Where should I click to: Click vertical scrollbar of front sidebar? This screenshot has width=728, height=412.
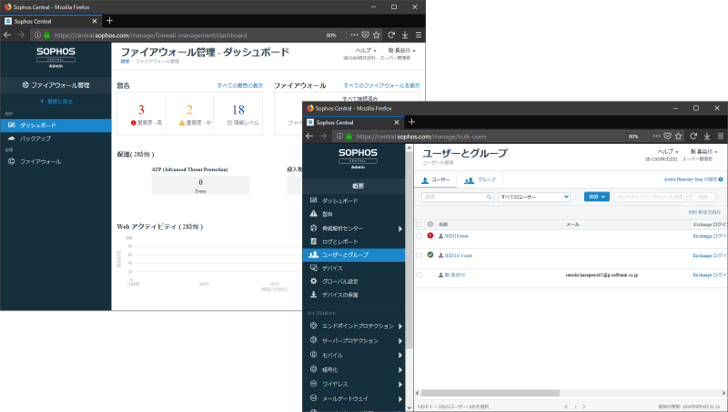409,251
